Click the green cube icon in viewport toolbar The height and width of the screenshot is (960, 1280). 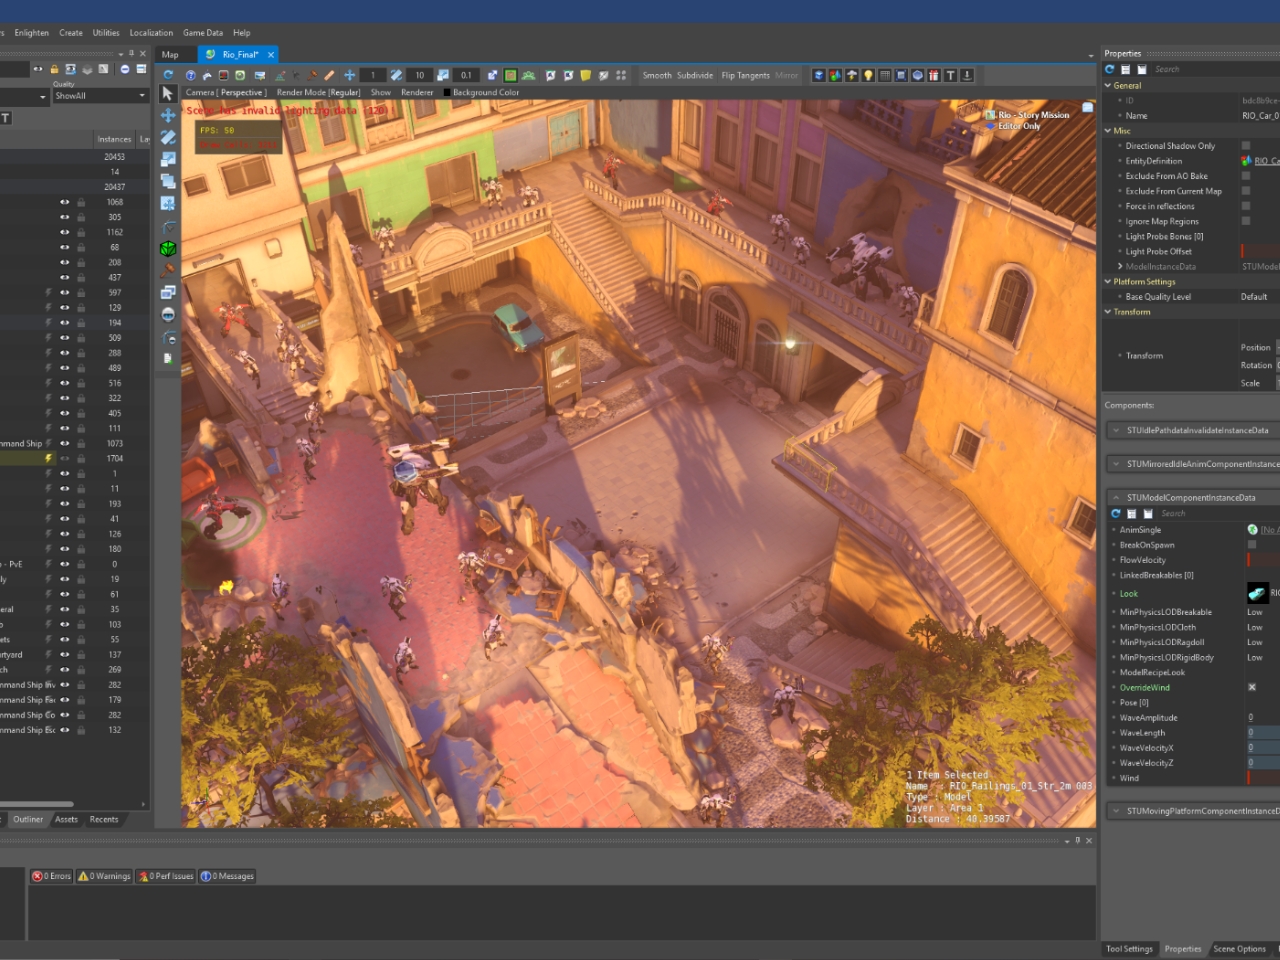coord(168,248)
